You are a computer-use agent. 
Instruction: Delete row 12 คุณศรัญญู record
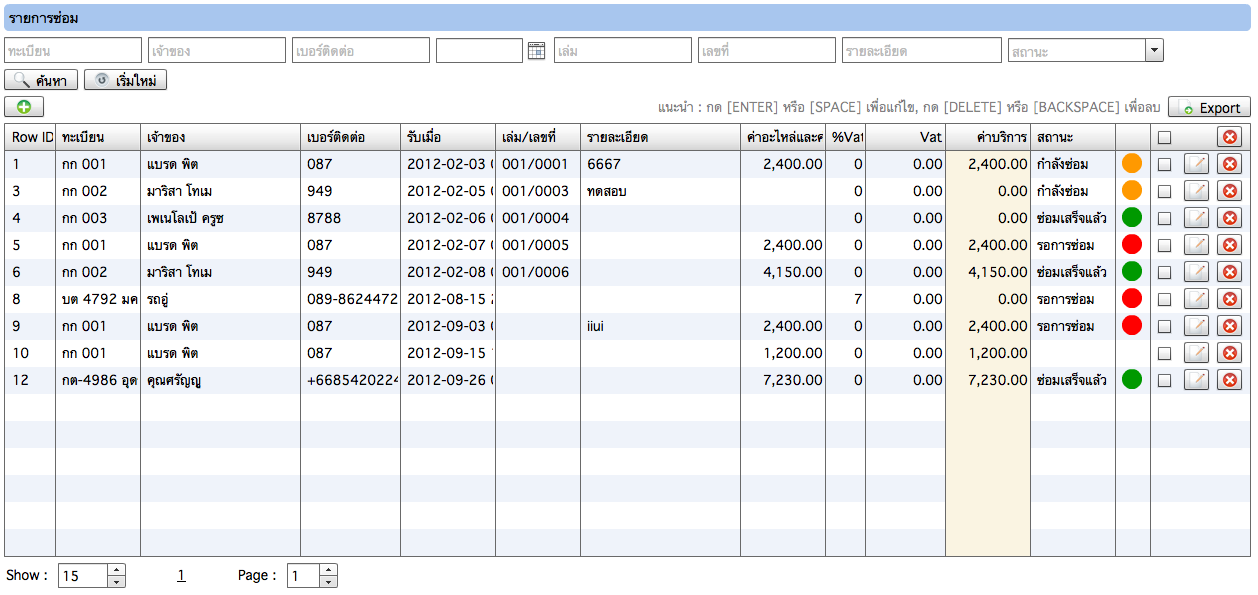click(x=1229, y=380)
